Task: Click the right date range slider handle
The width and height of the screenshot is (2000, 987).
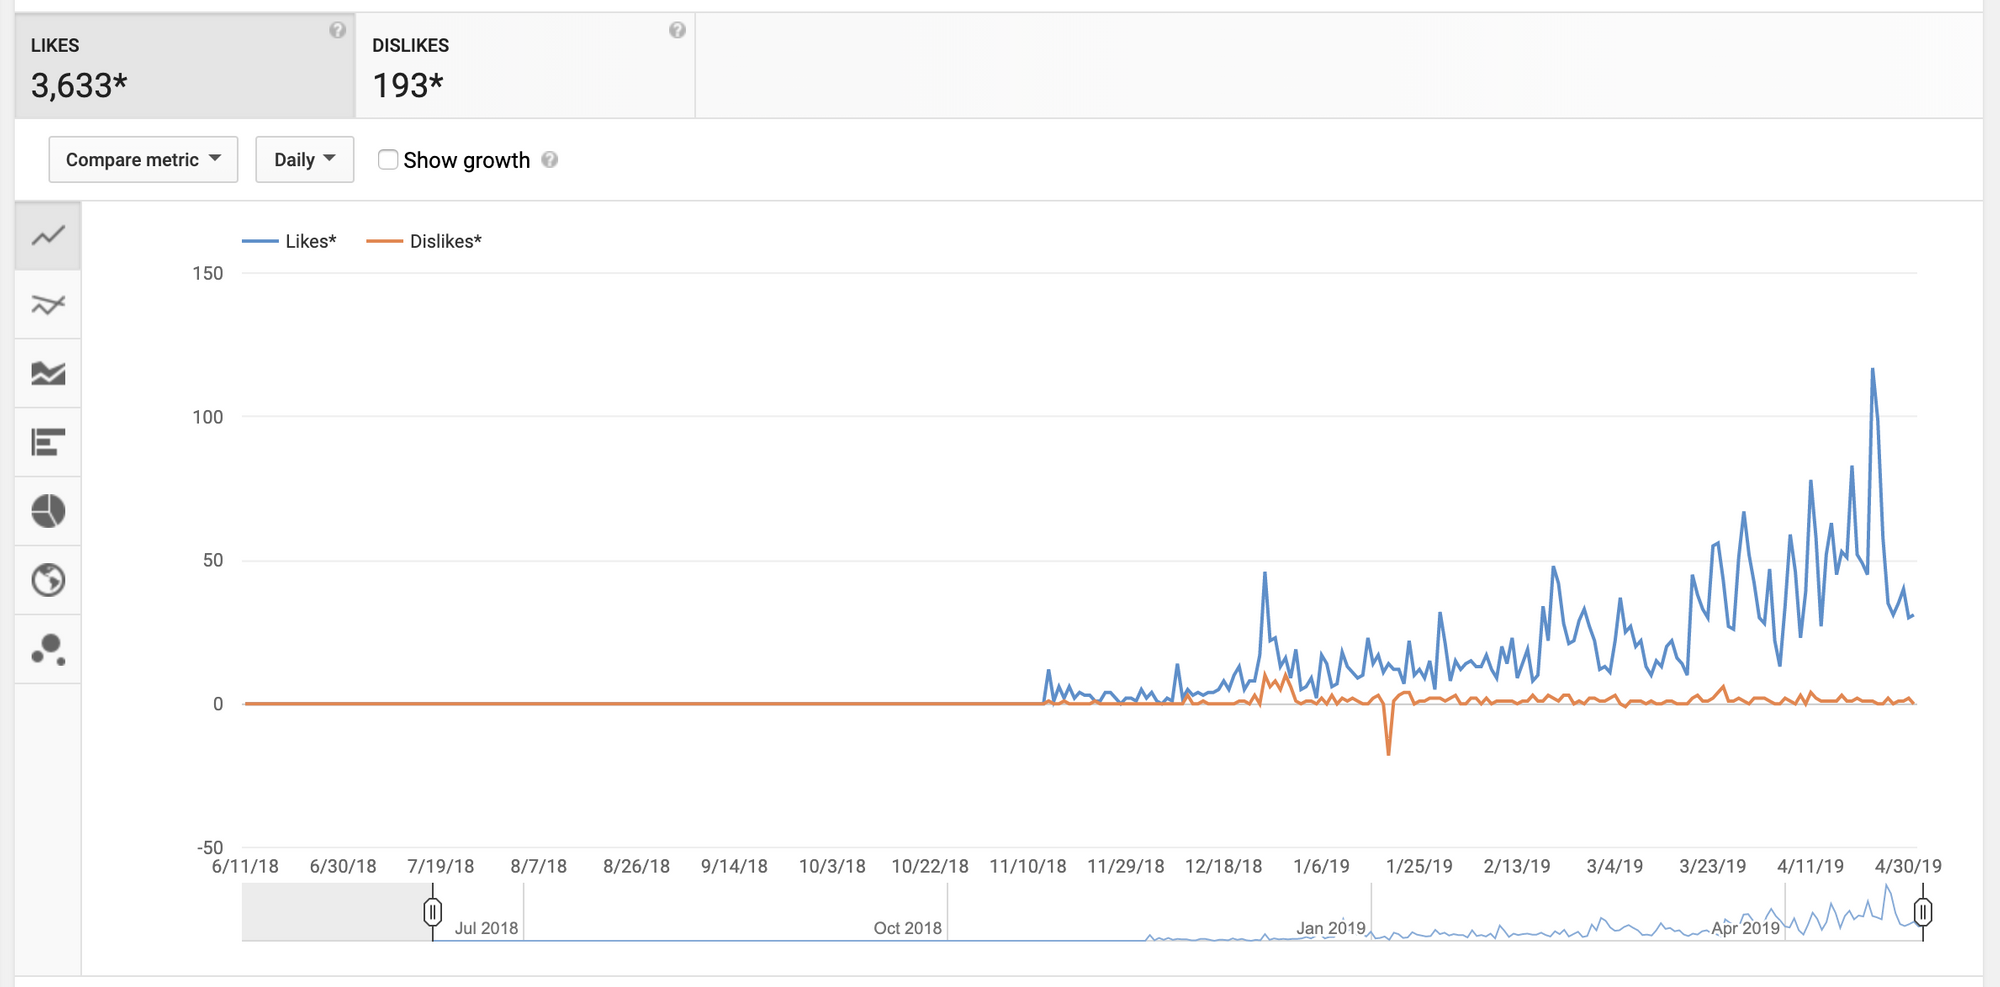Action: [1922, 912]
